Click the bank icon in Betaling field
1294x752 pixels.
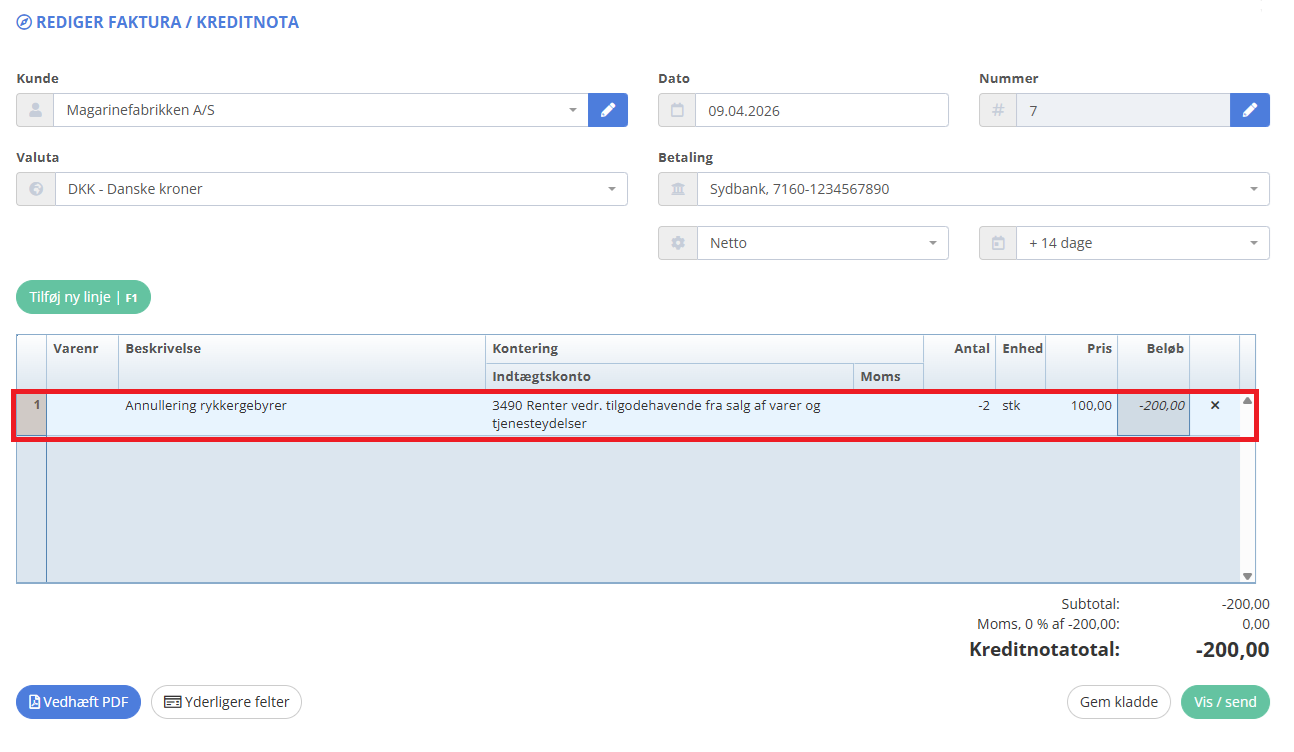click(x=677, y=189)
